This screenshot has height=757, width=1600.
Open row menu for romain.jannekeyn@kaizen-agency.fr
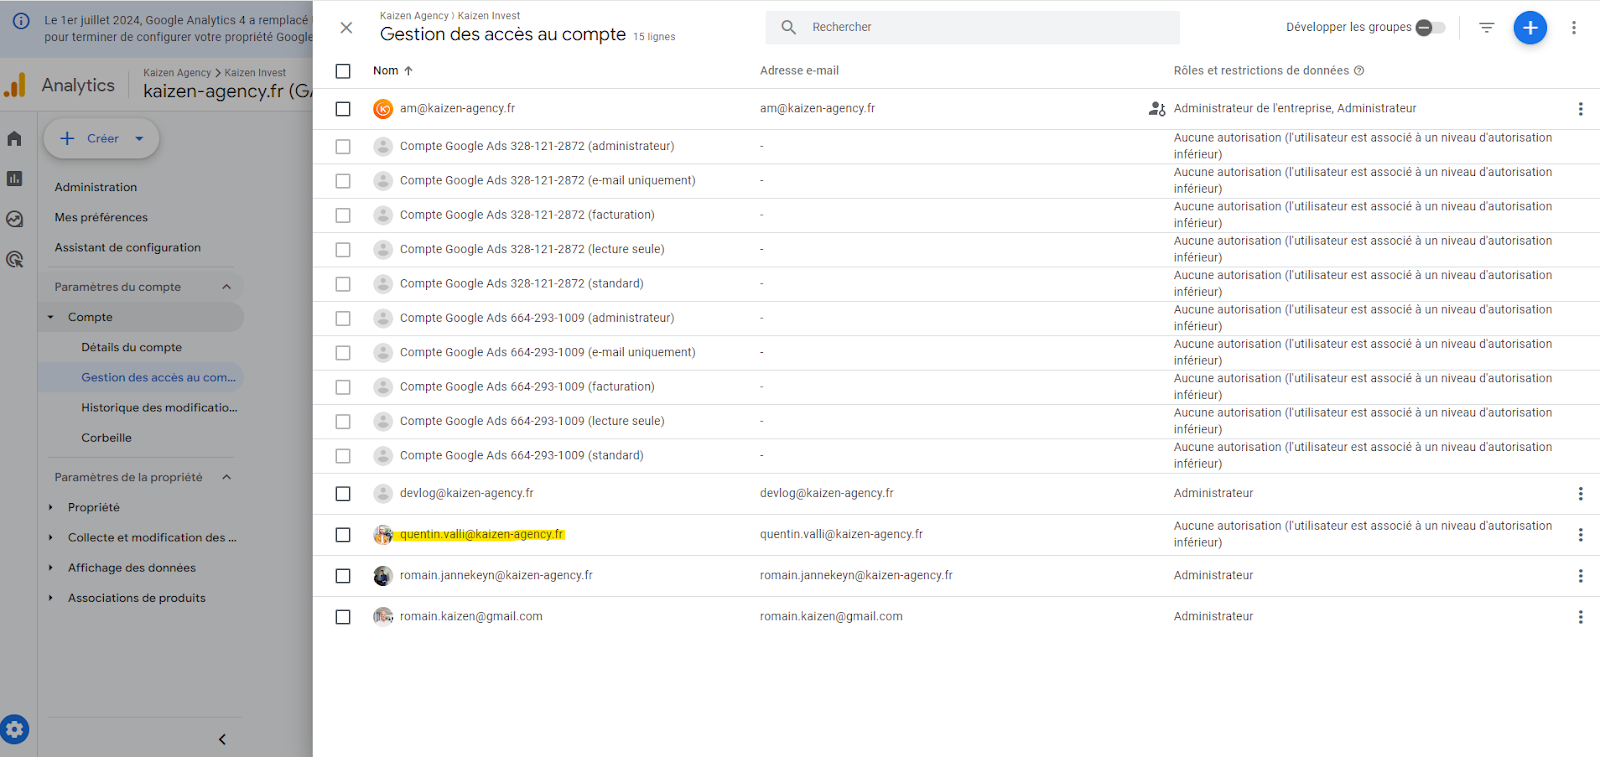coord(1580,576)
